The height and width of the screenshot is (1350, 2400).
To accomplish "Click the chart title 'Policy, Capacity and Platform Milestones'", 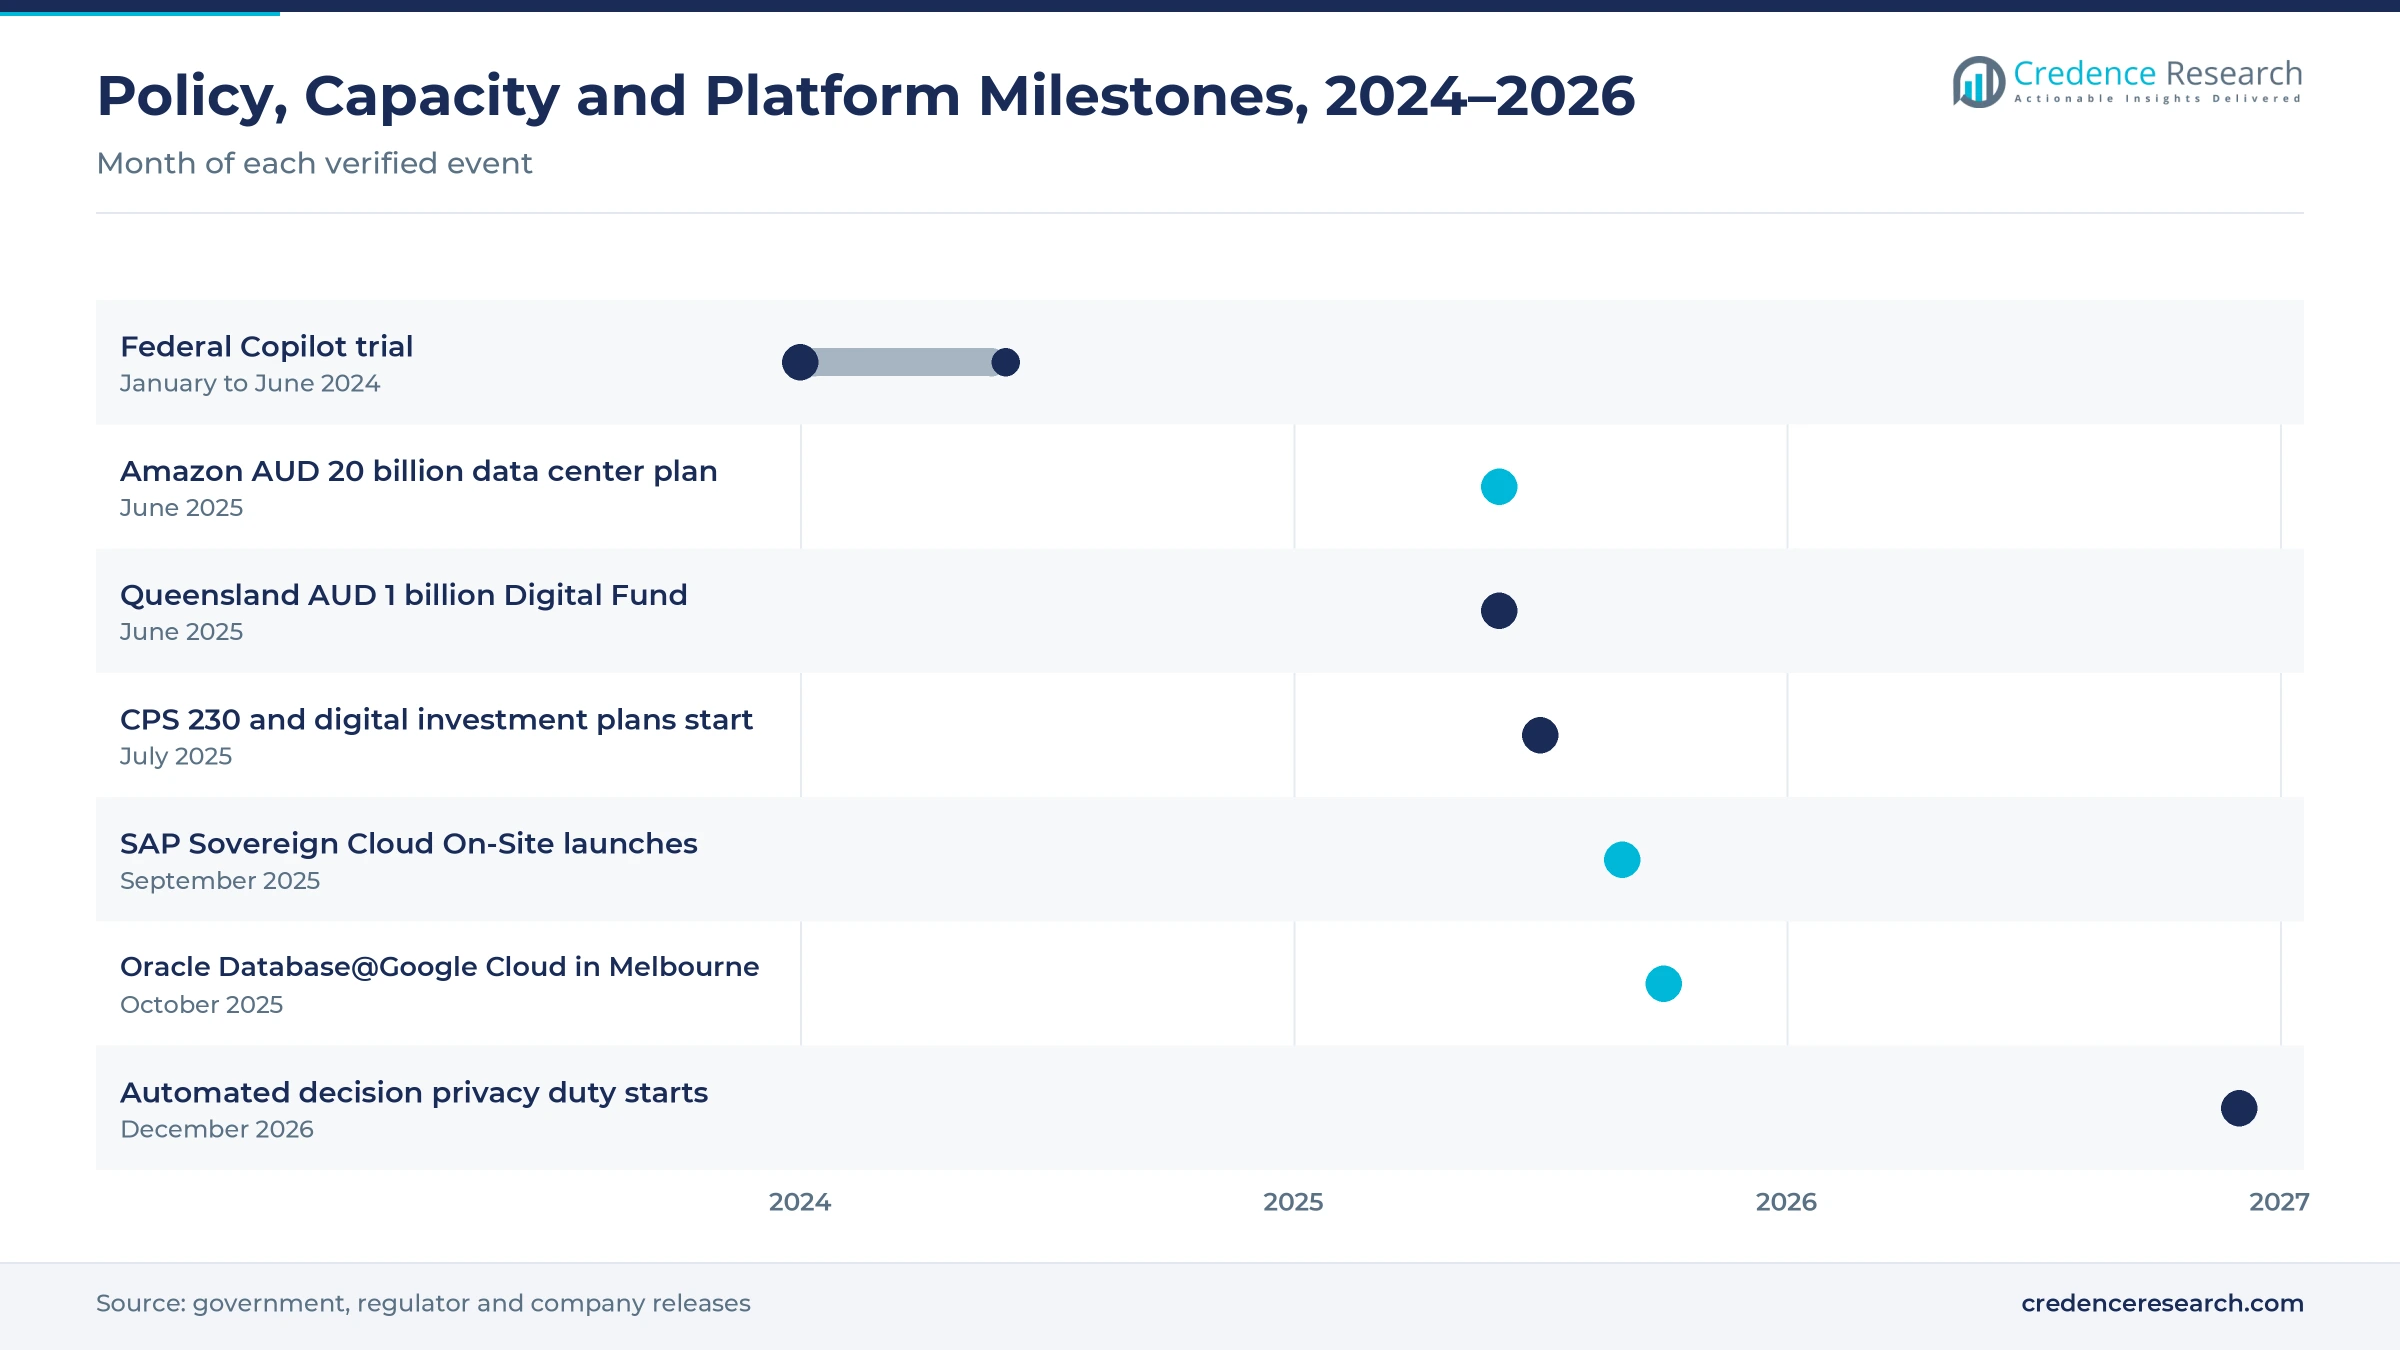I will point(866,96).
